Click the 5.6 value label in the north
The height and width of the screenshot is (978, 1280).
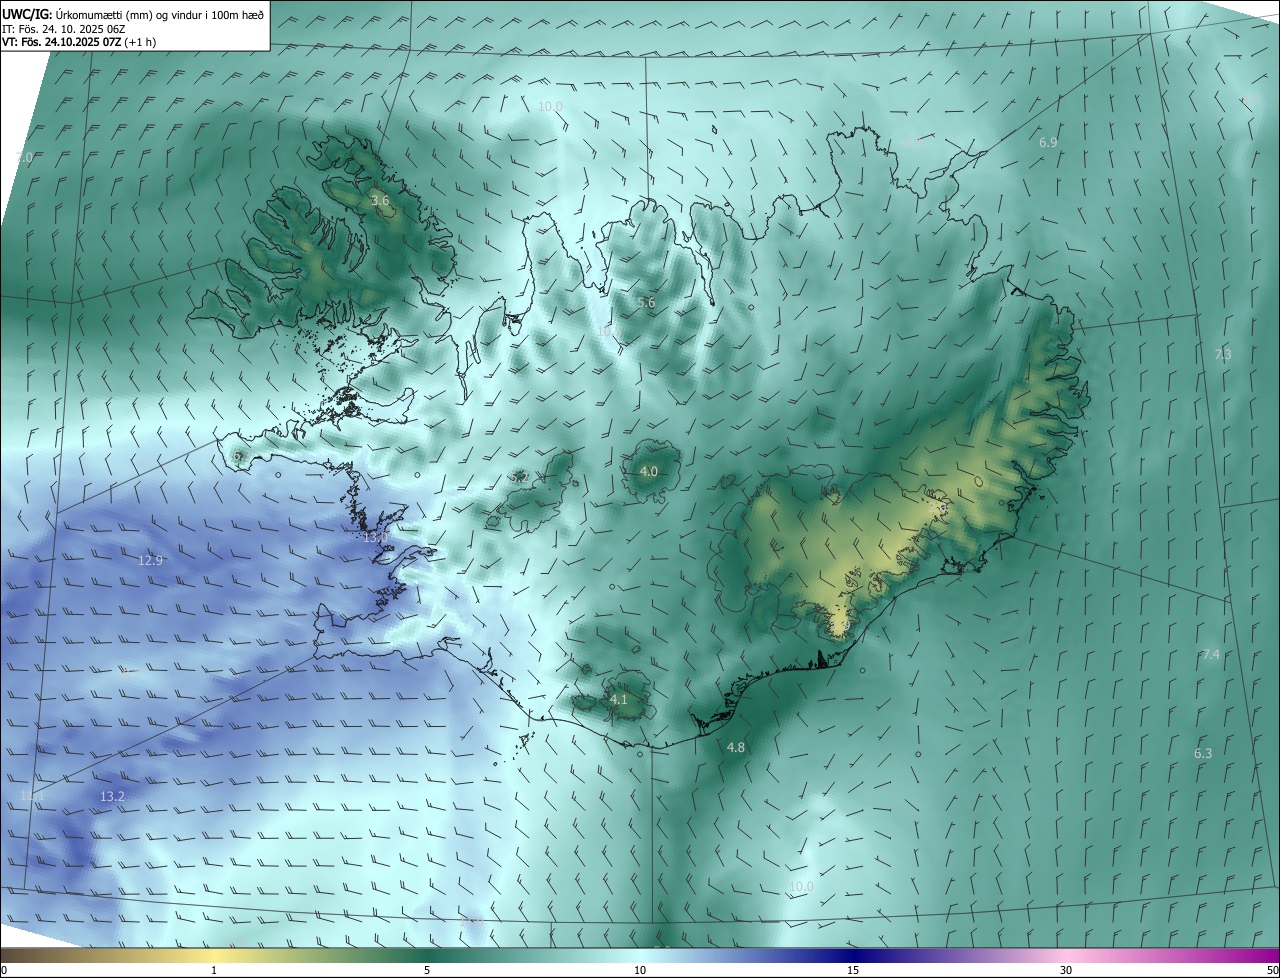[x=646, y=303]
